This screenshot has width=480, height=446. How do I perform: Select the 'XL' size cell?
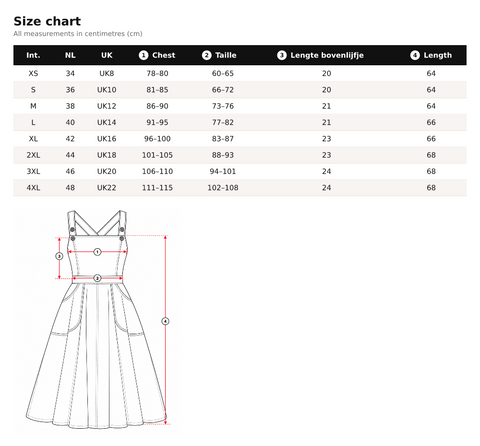pos(33,139)
